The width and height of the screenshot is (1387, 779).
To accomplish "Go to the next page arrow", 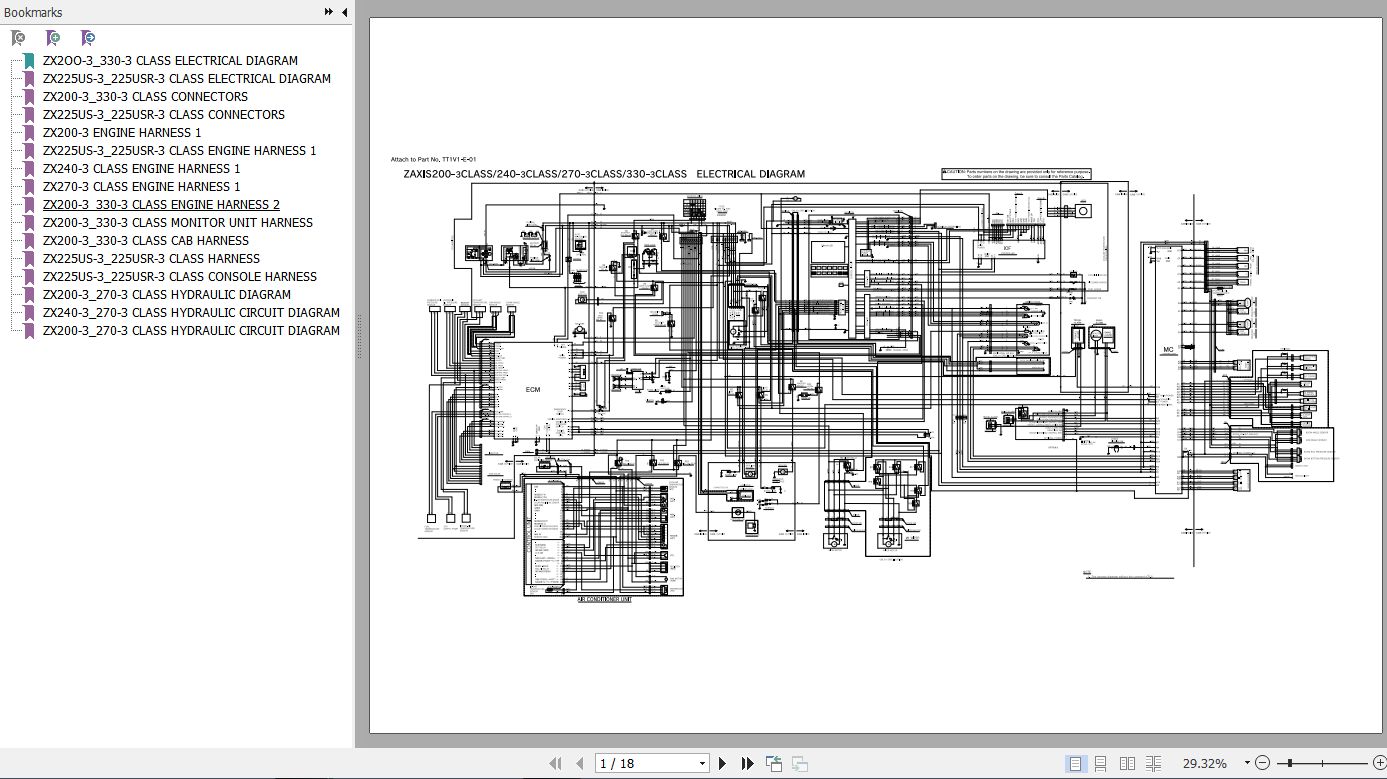I will tap(723, 763).
